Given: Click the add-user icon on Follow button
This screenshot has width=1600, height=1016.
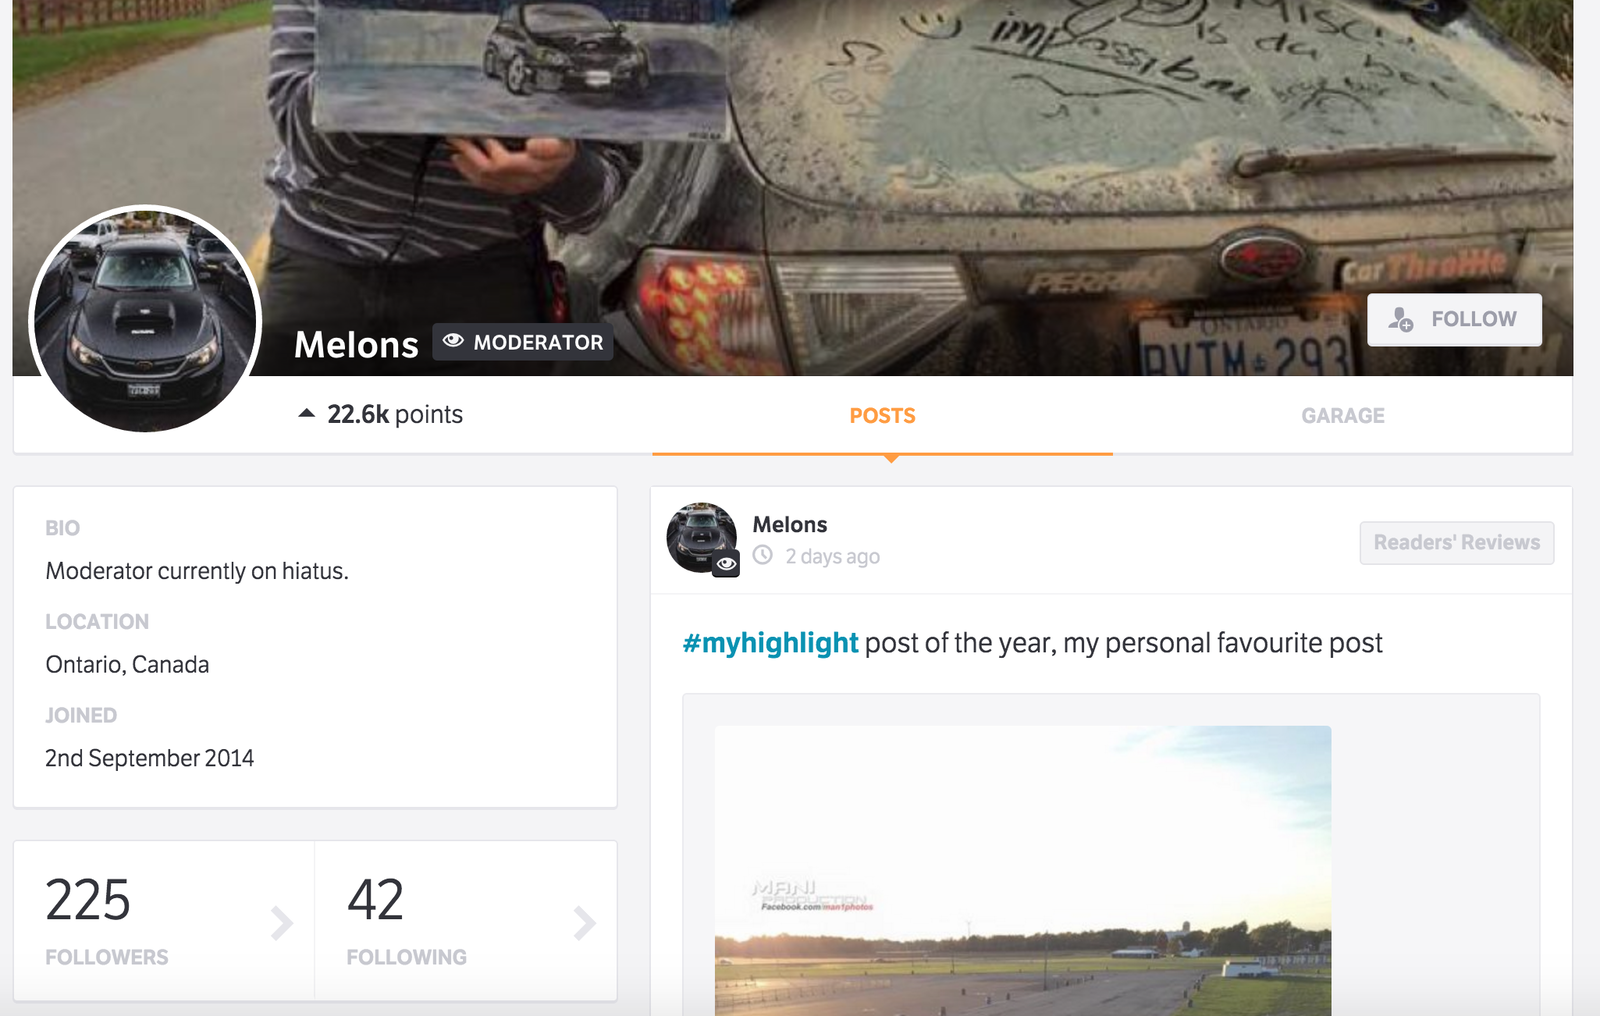Looking at the screenshot, I should click(x=1401, y=319).
